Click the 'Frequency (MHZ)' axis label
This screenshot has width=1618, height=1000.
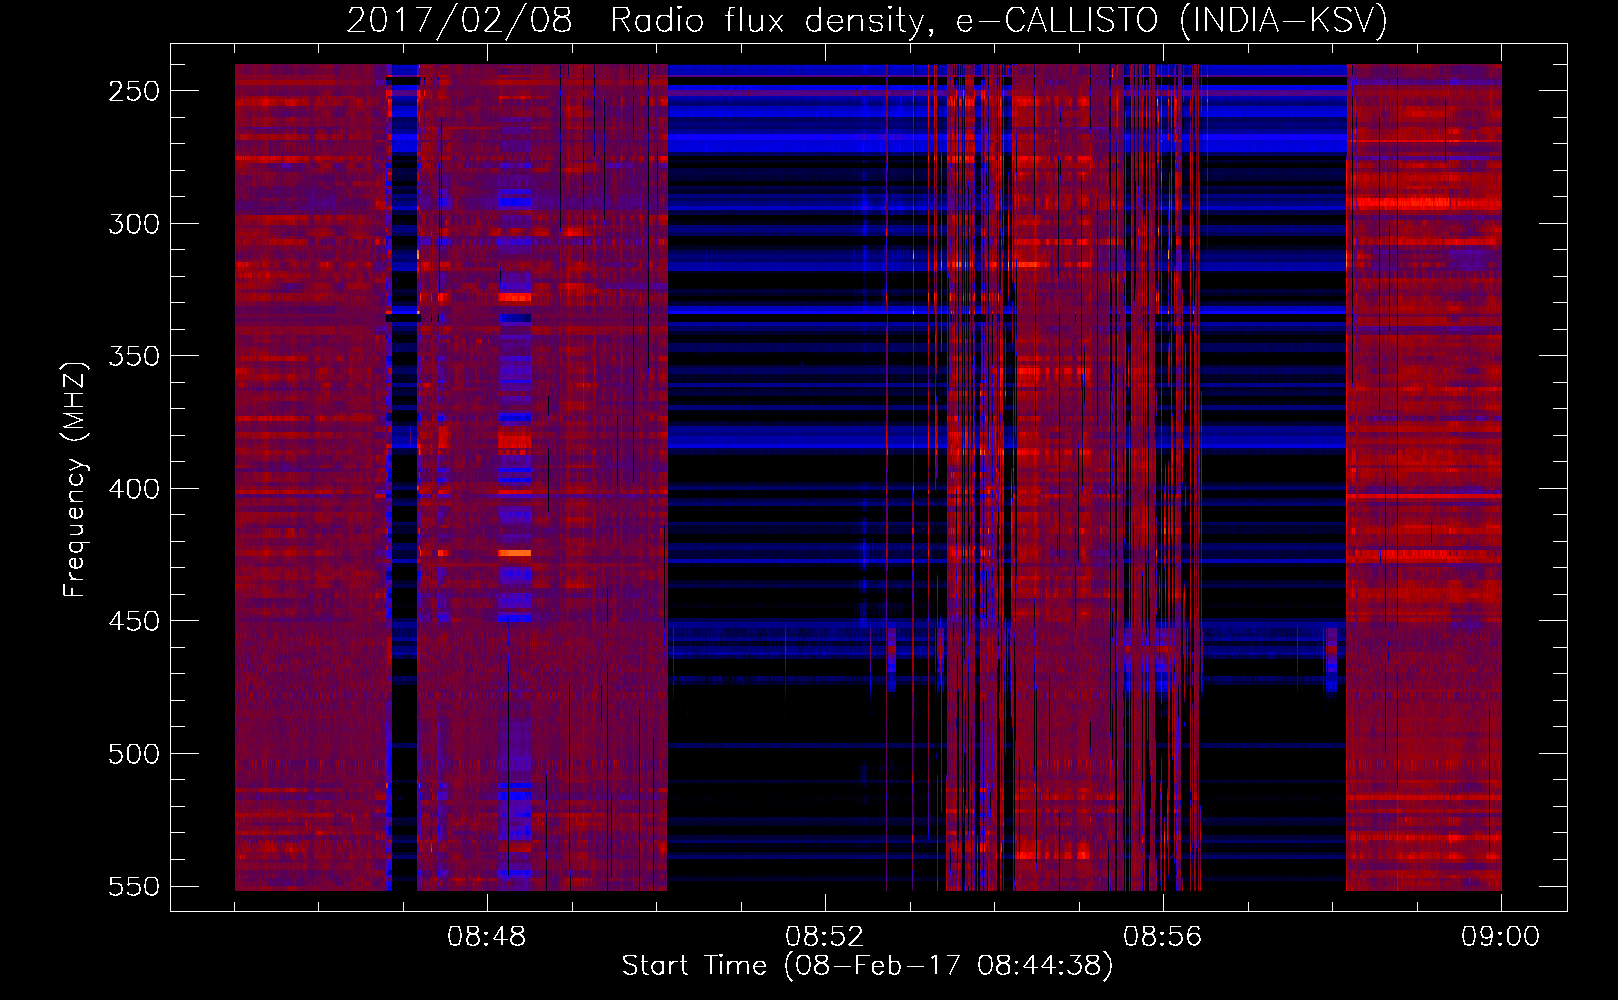pyautogui.click(x=75, y=479)
